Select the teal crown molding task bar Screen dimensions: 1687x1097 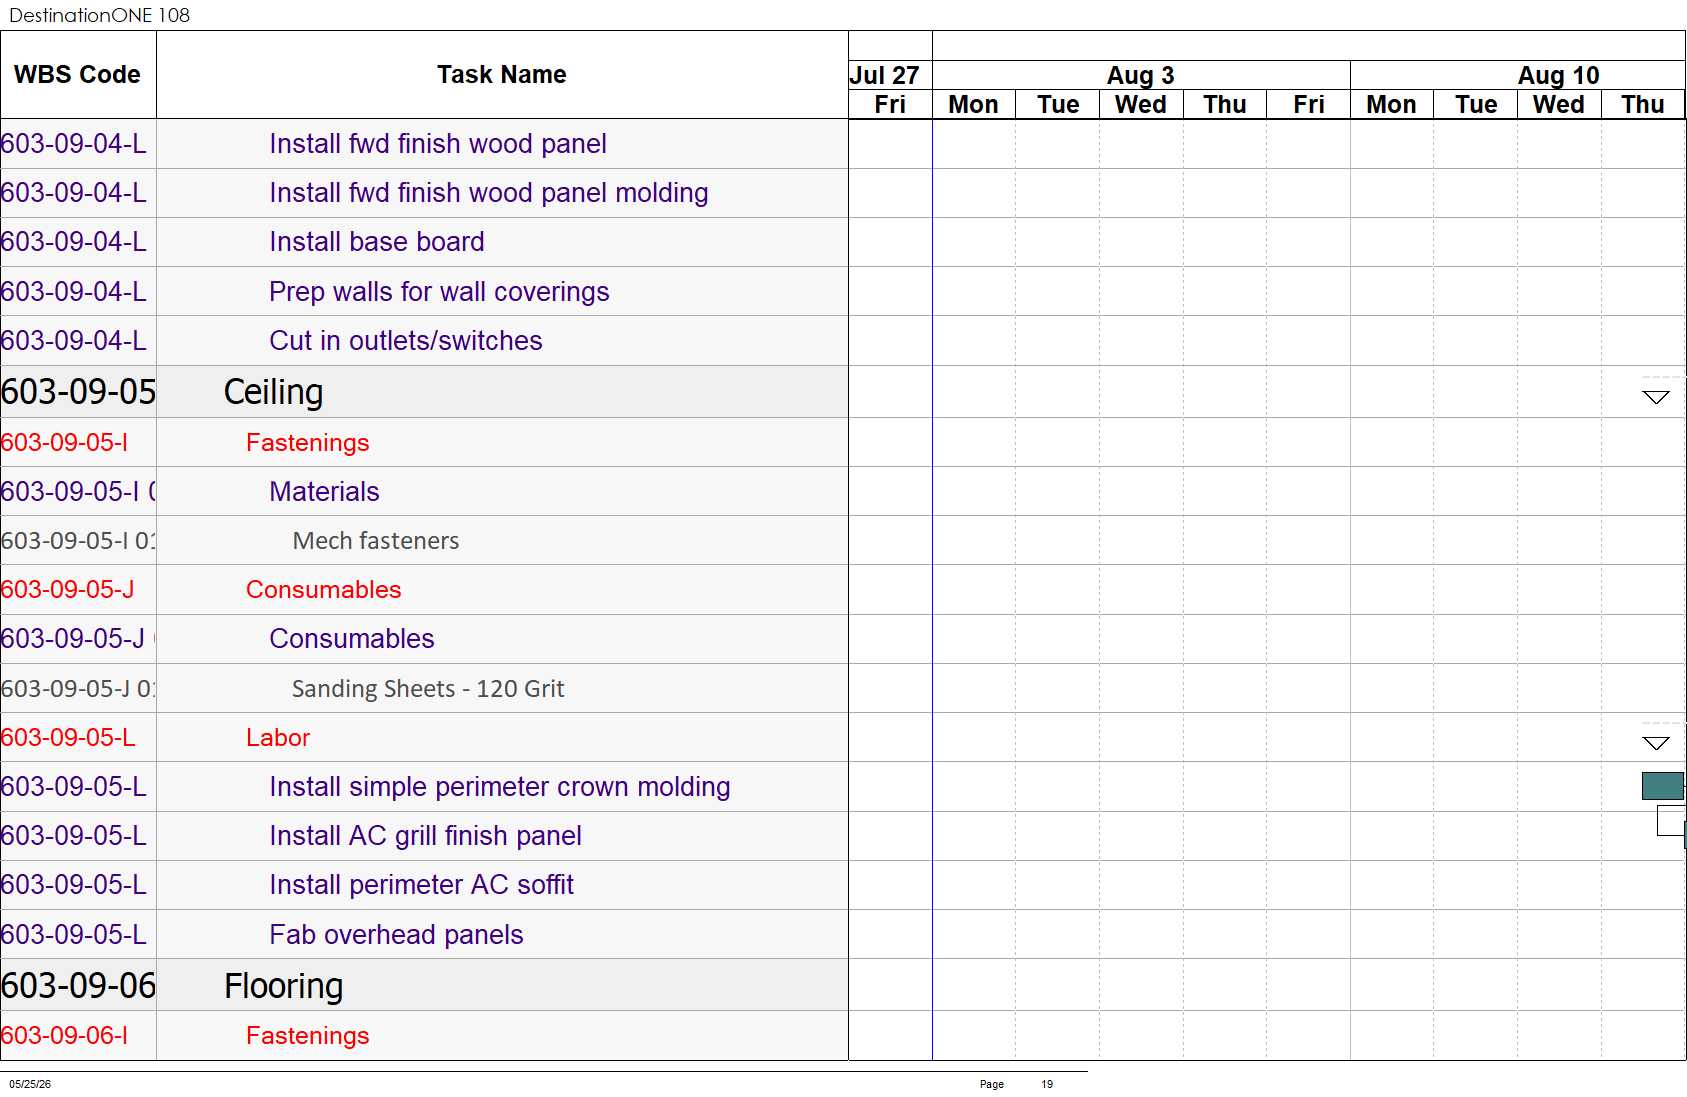(x=1663, y=786)
